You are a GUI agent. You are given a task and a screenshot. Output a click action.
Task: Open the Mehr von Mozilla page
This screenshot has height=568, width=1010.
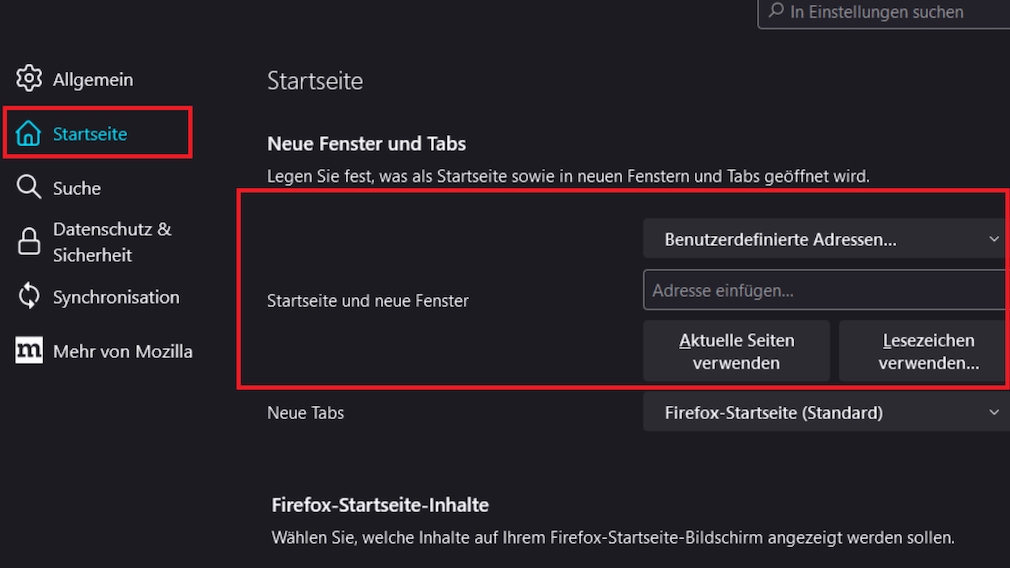[122, 351]
